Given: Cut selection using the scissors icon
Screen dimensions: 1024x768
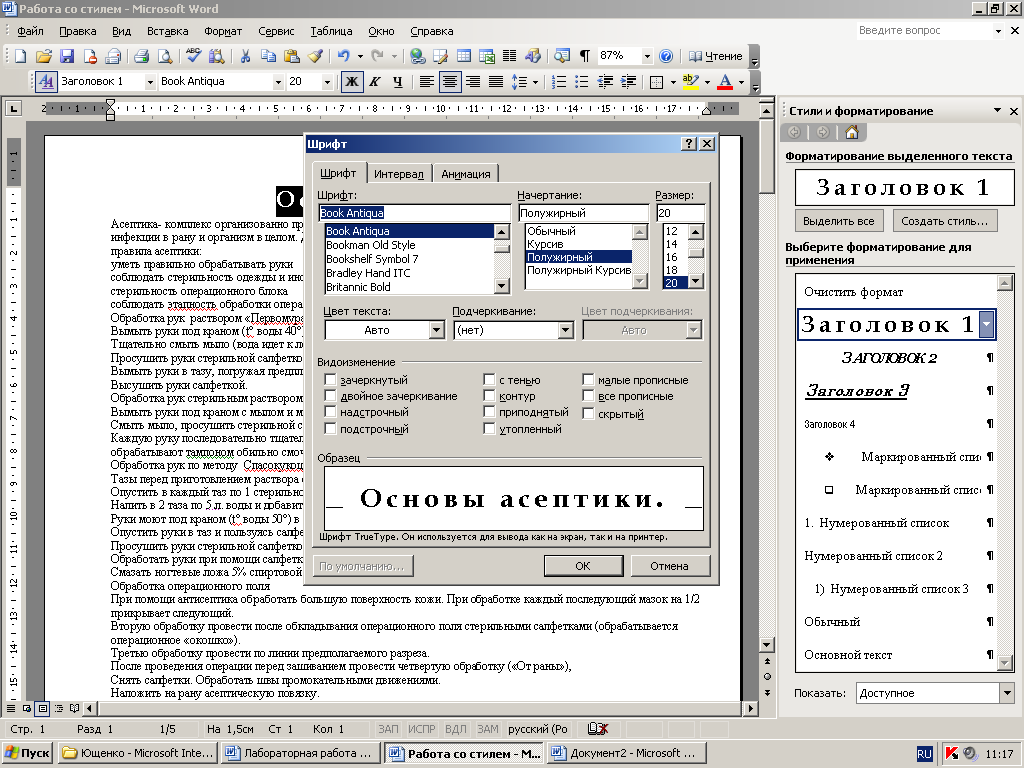Looking at the screenshot, I should click(x=245, y=56).
